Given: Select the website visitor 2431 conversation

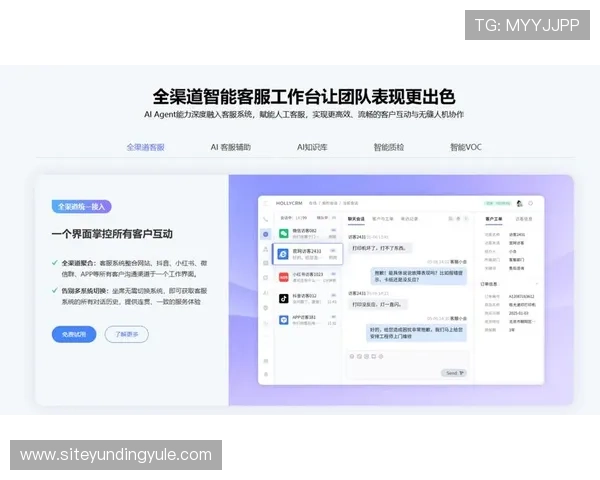Looking at the screenshot, I should (x=308, y=254).
